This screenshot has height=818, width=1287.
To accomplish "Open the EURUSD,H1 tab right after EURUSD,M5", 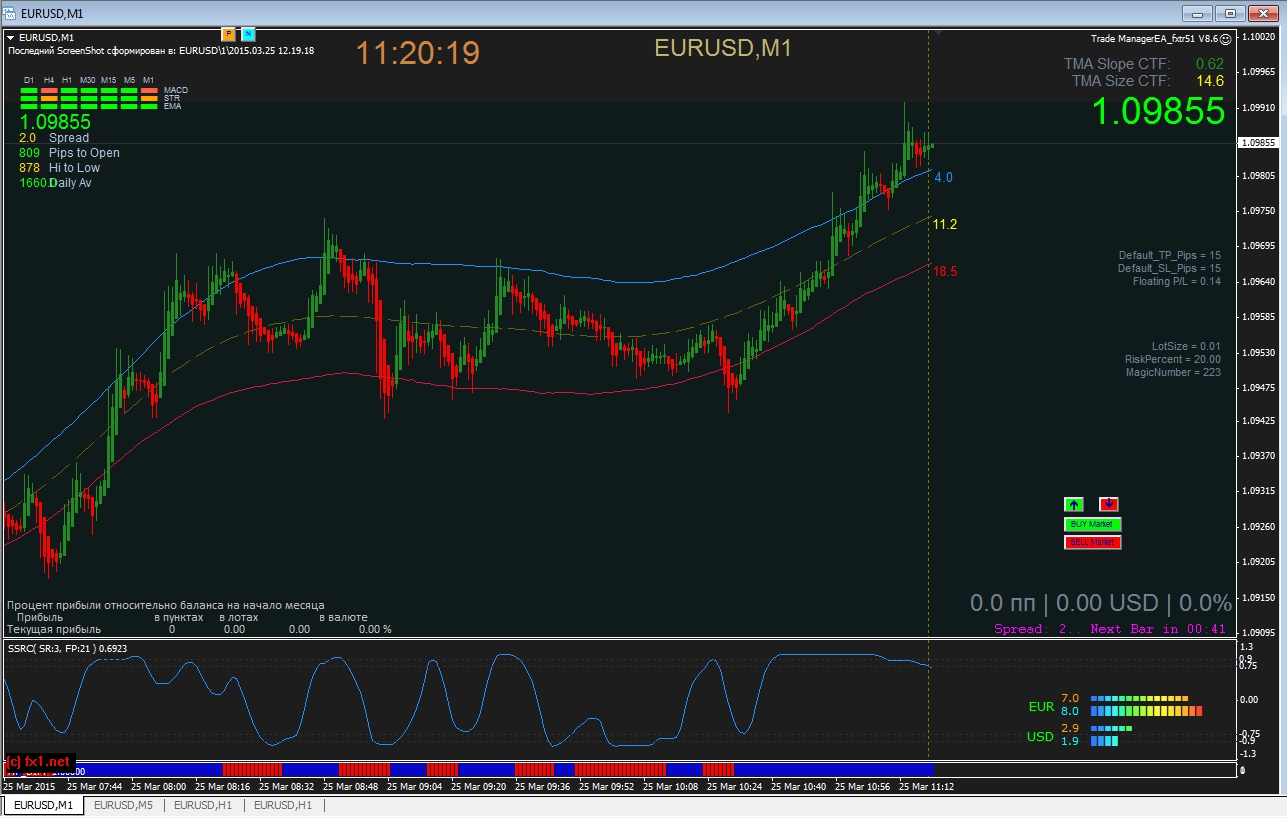I will click(203, 805).
